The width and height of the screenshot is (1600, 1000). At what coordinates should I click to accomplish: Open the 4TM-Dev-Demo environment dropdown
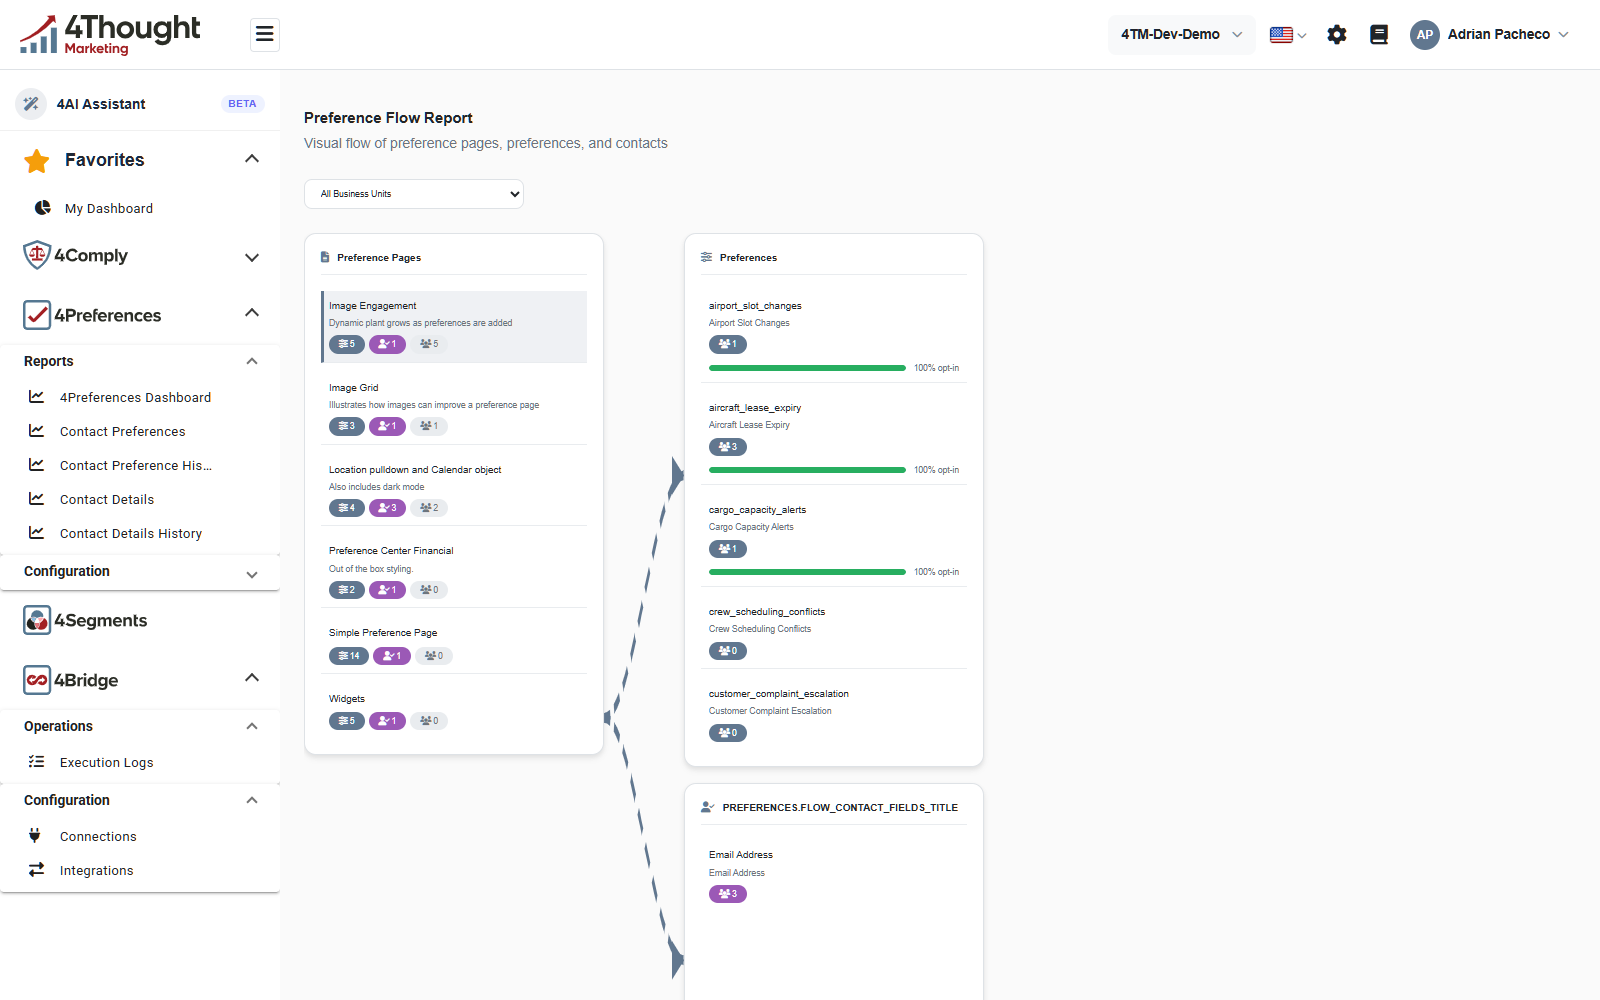tap(1181, 35)
